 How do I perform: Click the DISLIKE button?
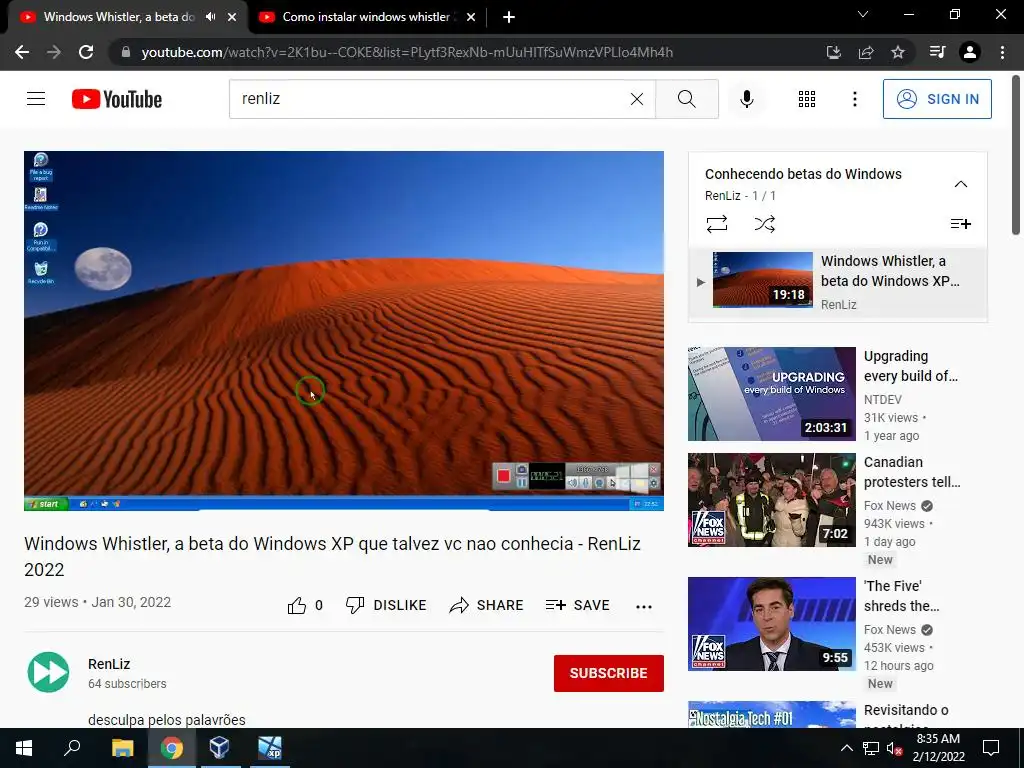pyautogui.click(x=386, y=605)
